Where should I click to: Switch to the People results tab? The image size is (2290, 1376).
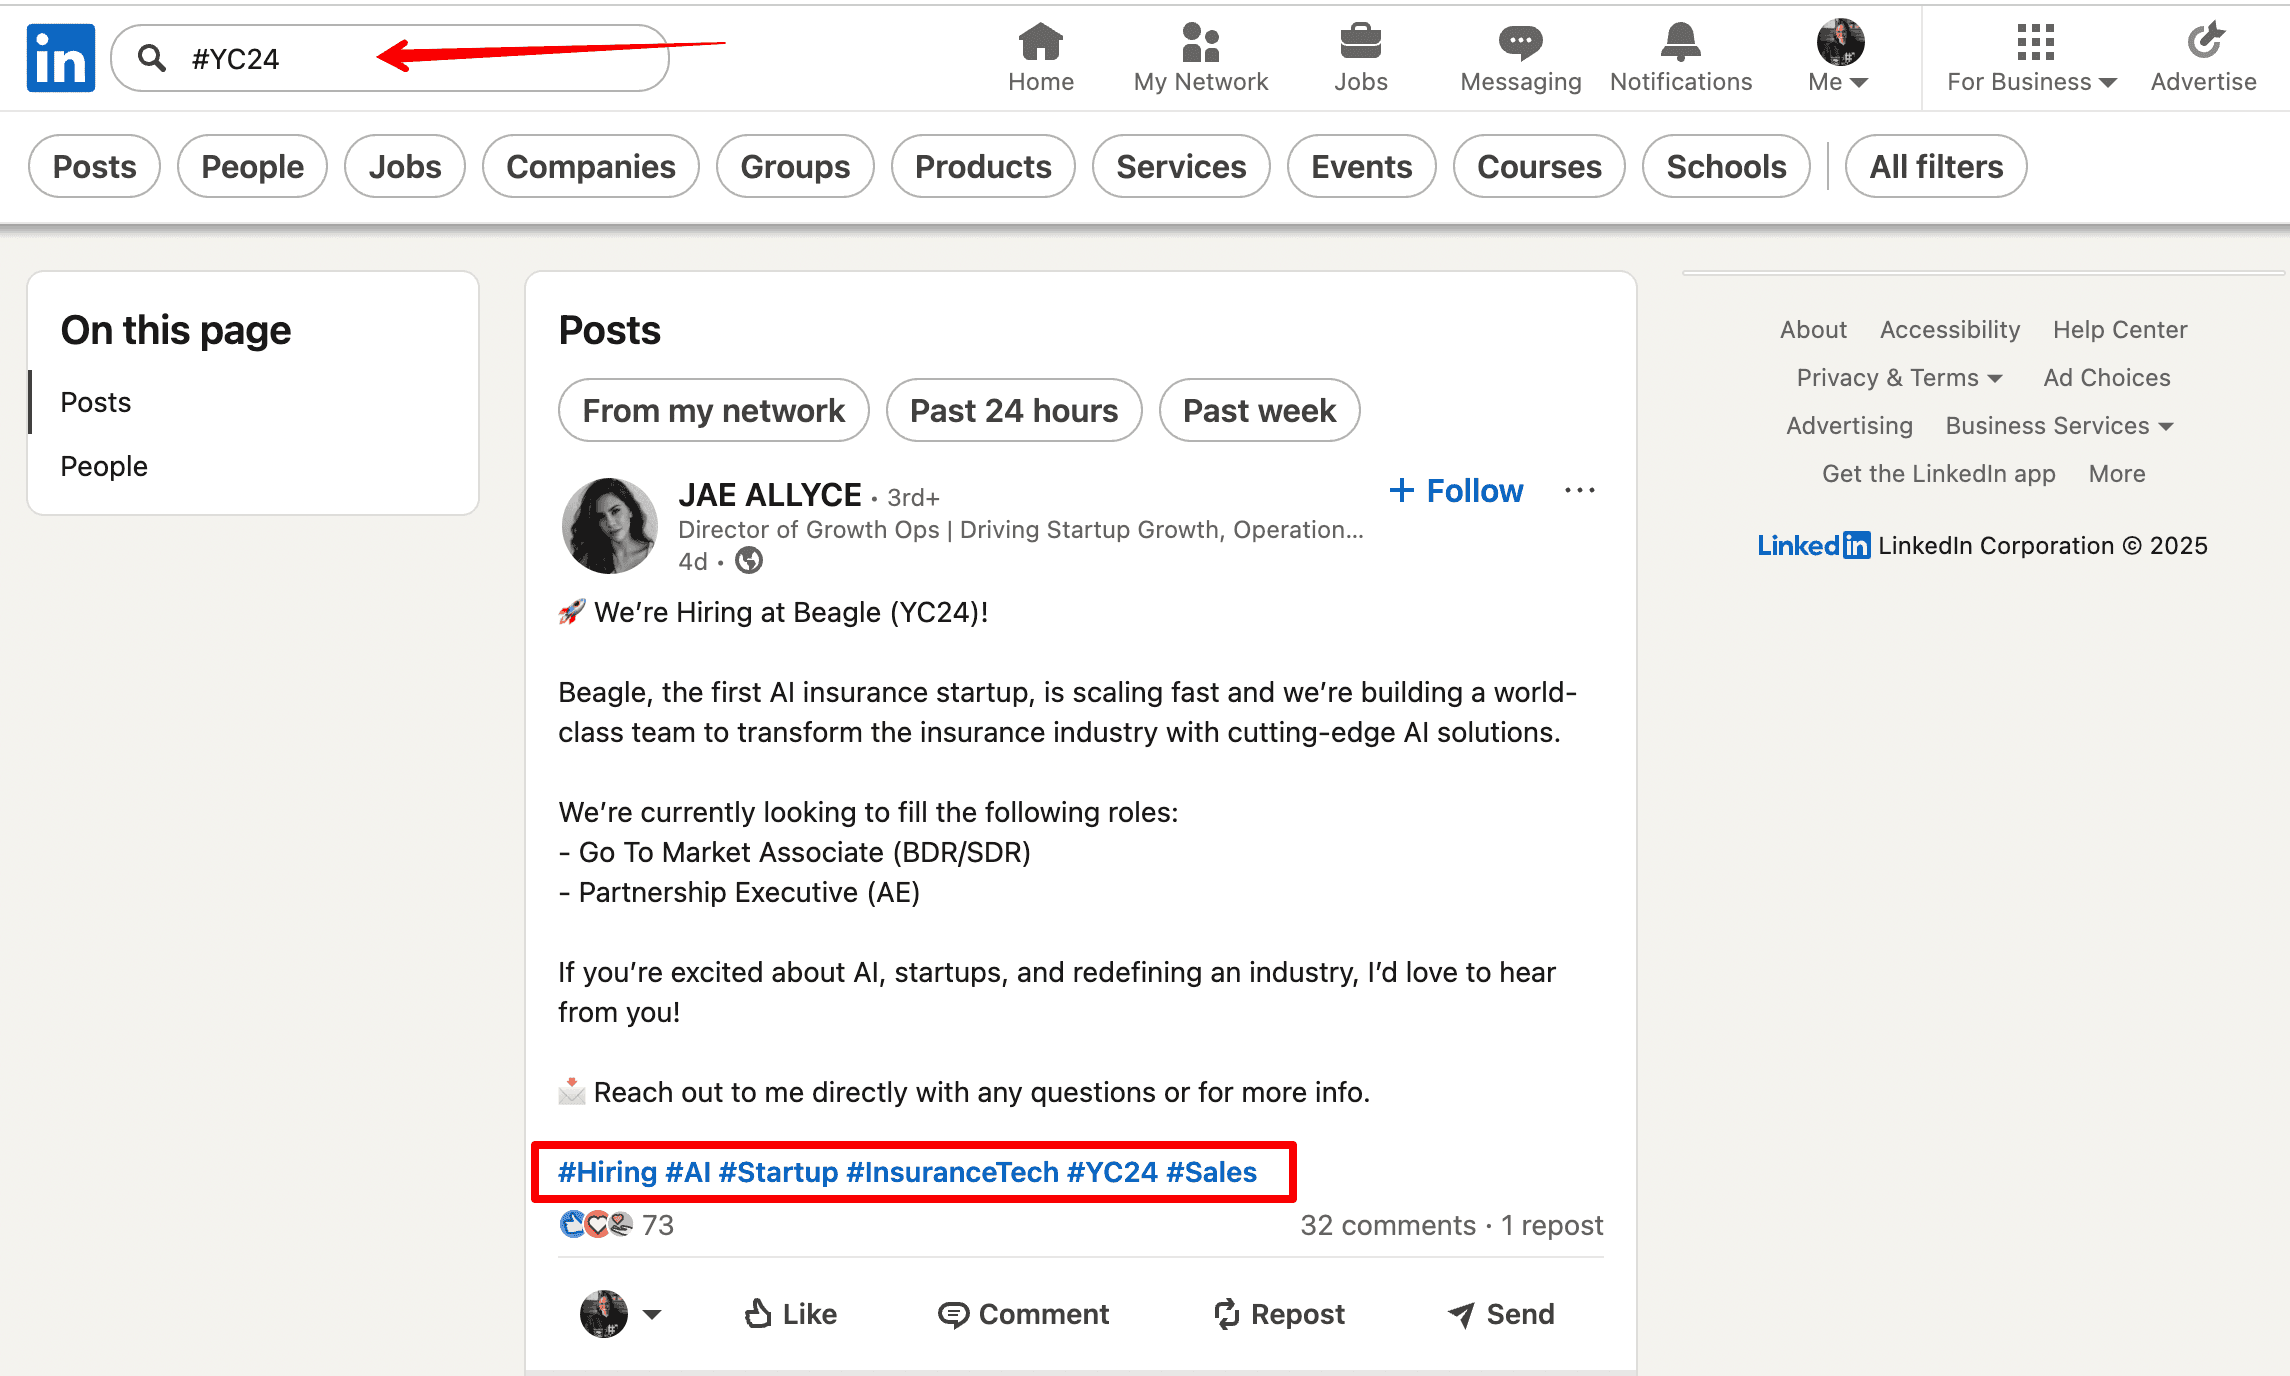click(x=252, y=166)
